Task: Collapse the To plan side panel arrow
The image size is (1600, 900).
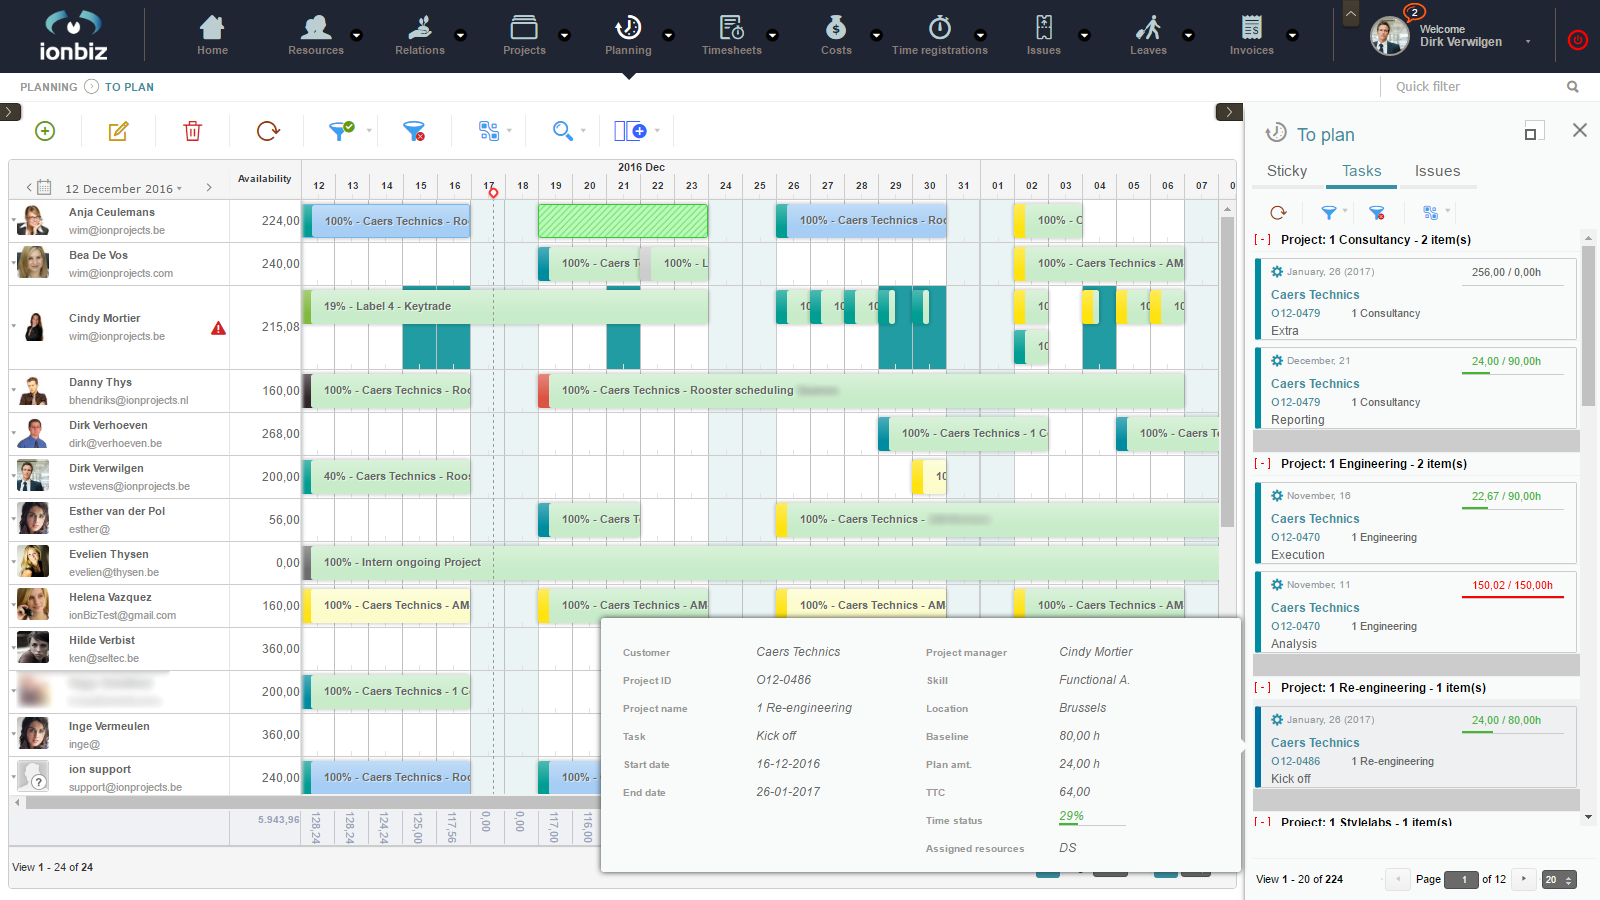Action: [x=1229, y=112]
